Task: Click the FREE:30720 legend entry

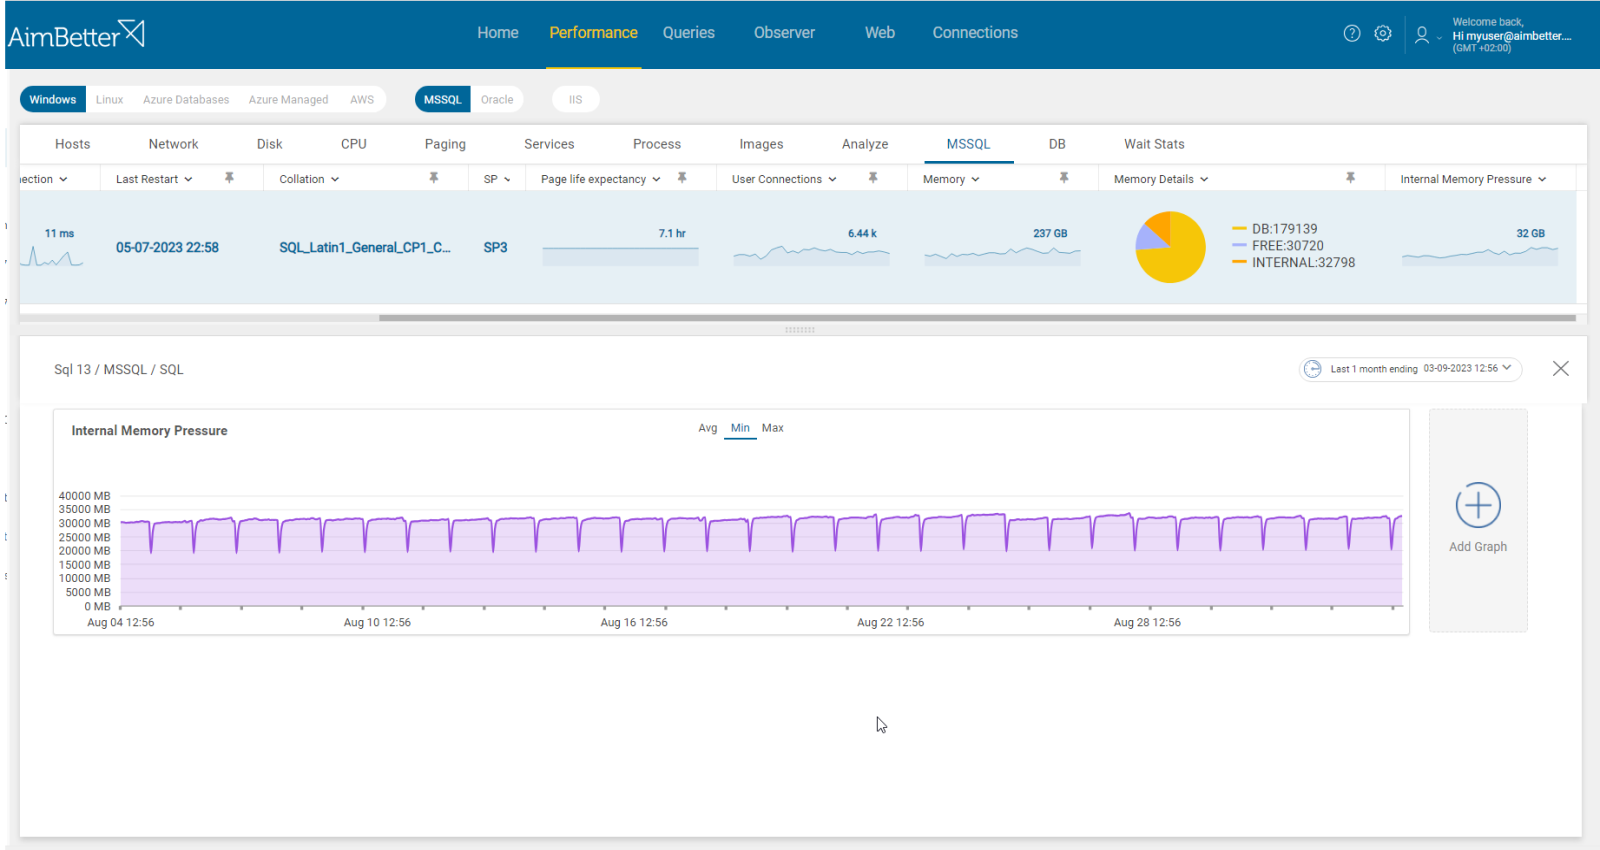Action: click(1278, 246)
